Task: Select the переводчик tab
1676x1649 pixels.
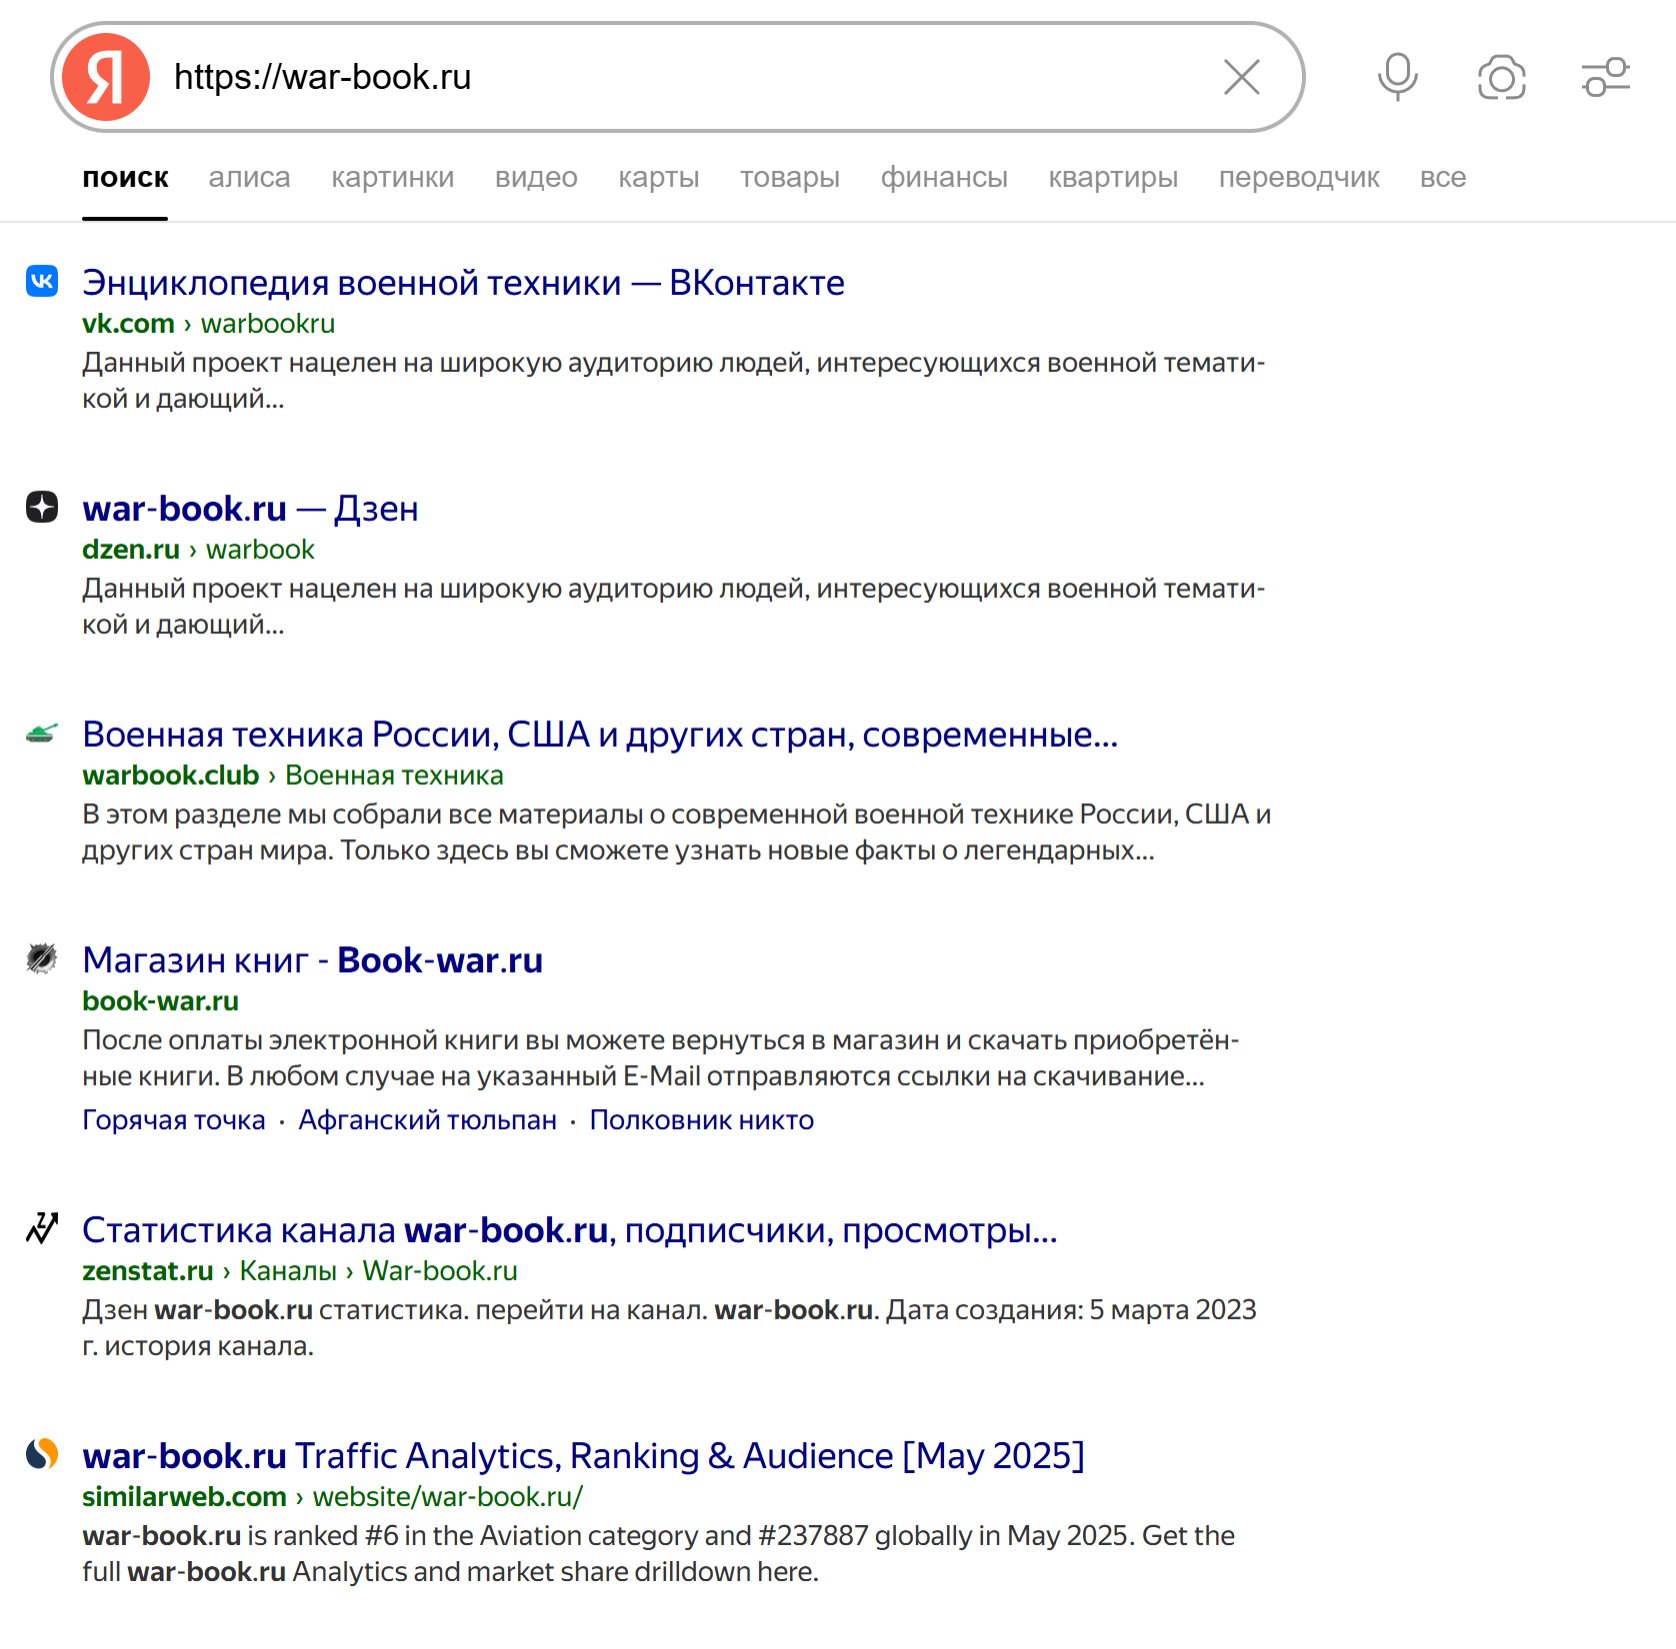Action: (1298, 178)
